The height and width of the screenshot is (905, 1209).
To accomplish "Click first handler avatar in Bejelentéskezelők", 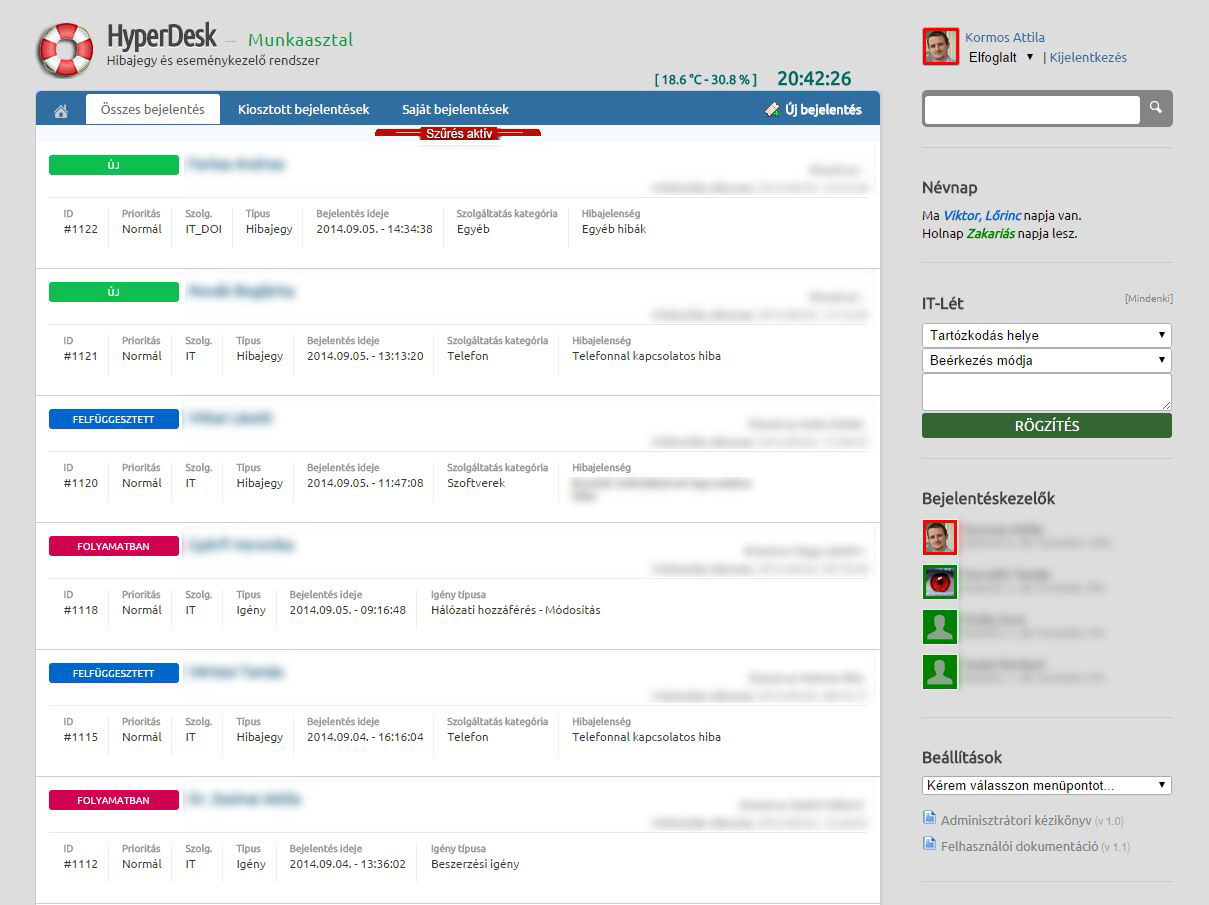I will tap(939, 537).
